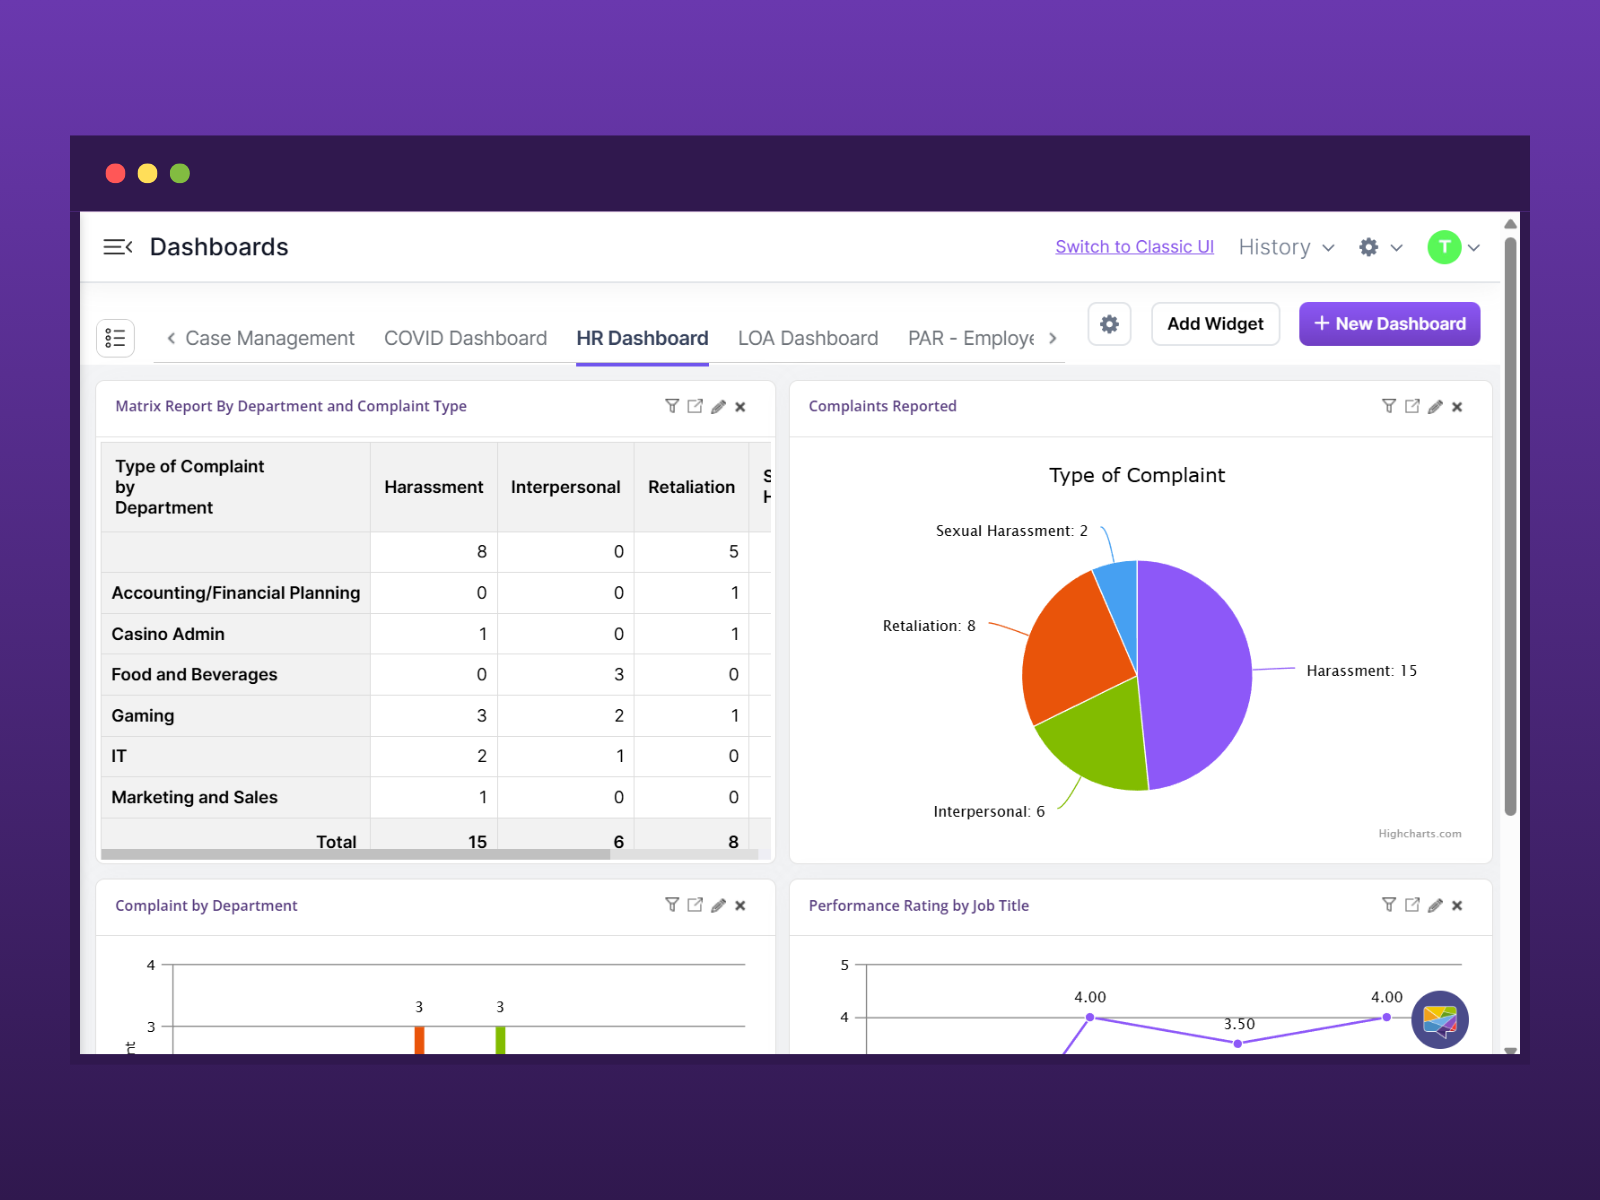The height and width of the screenshot is (1200, 1600).
Task: Click the Highcharts.com credit link
Action: pos(1419,834)
